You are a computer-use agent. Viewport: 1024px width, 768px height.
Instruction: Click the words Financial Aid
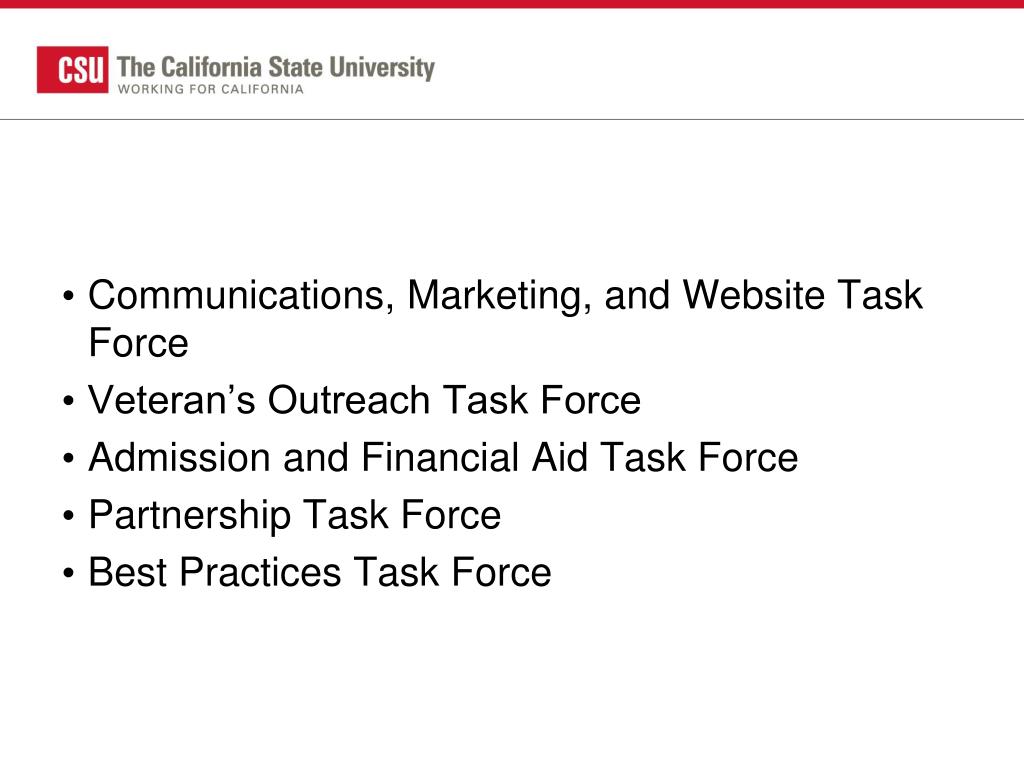(x=475, y=457)
